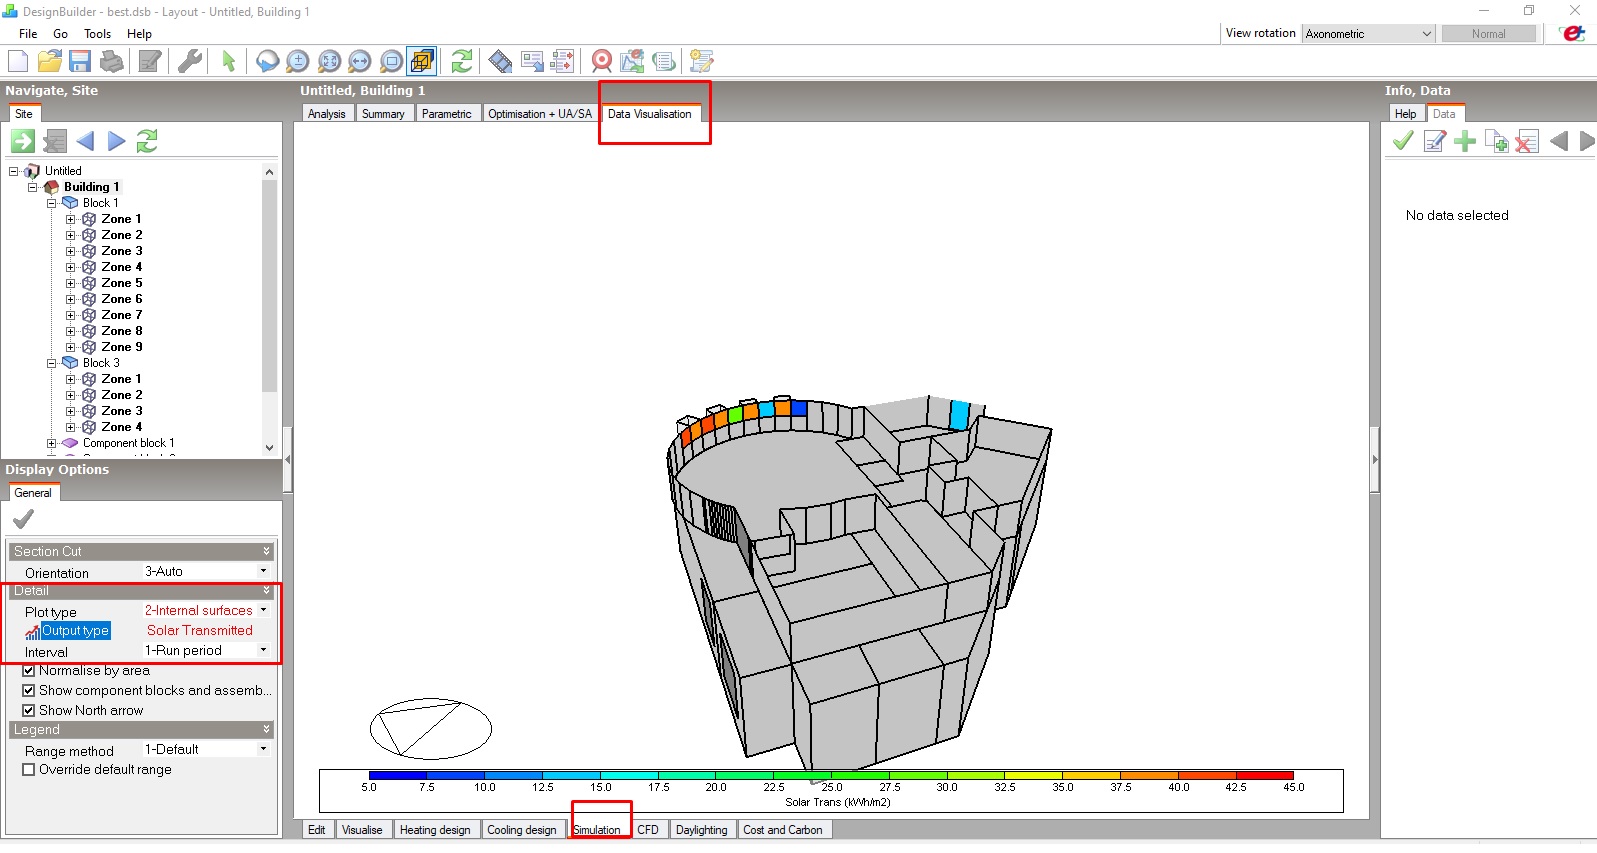The width and height of the screenshot is (1597, 853).
Task: Open the Range method Default dropdown
Action: (x=263, y=749)
